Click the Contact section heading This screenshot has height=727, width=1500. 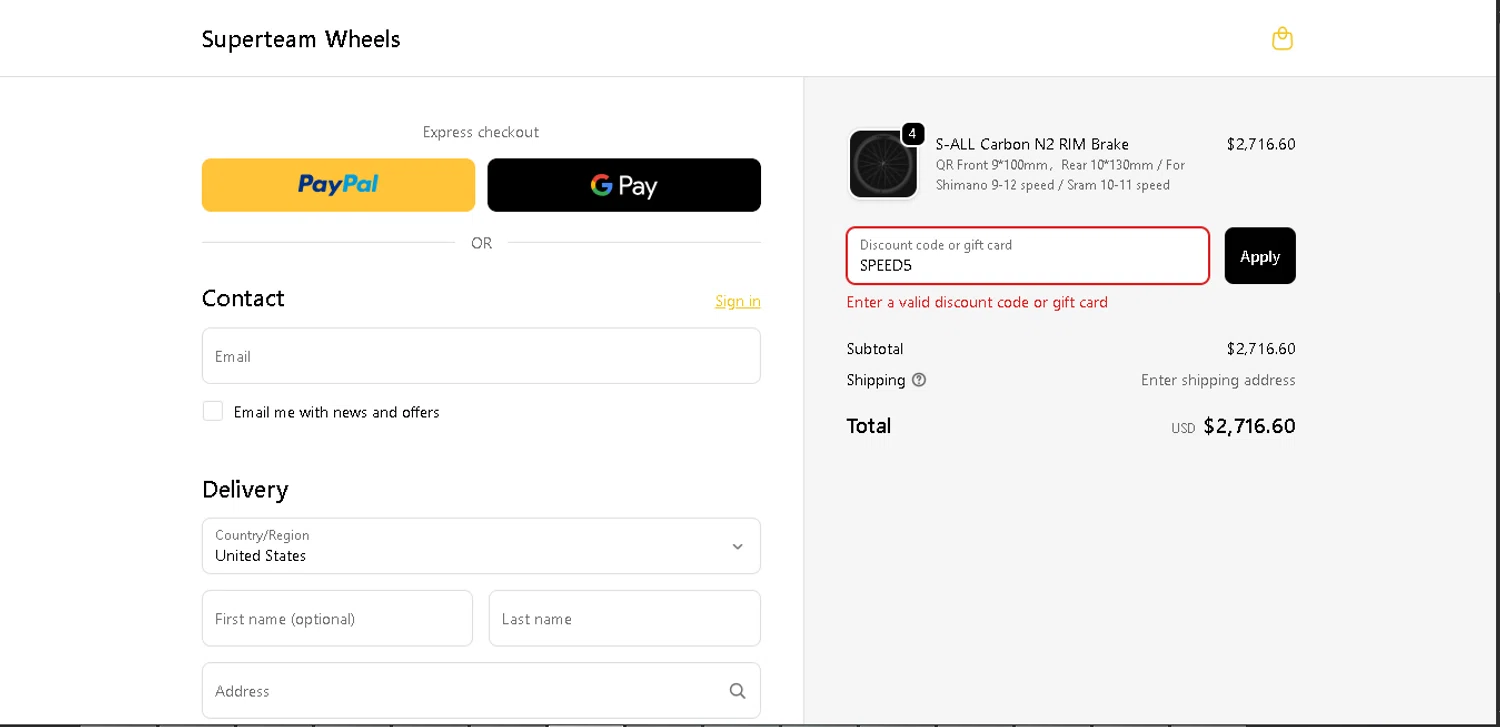[243, 298]
